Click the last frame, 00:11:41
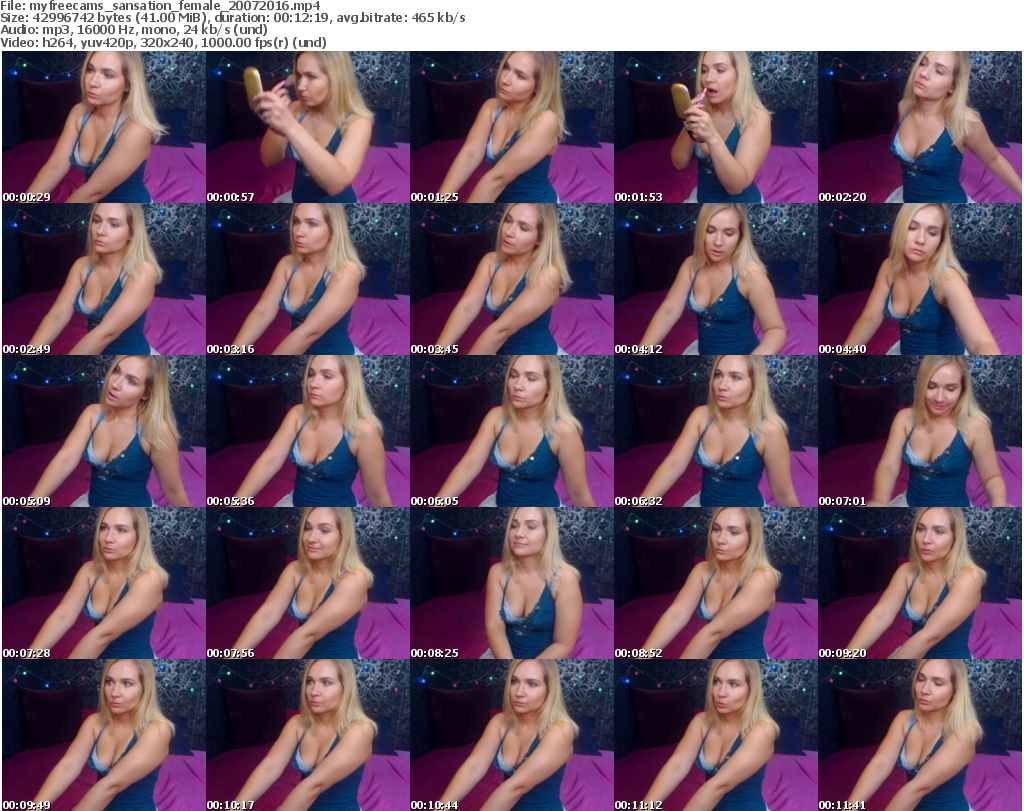The image size is (1024, 811). [x=920, y=735]
